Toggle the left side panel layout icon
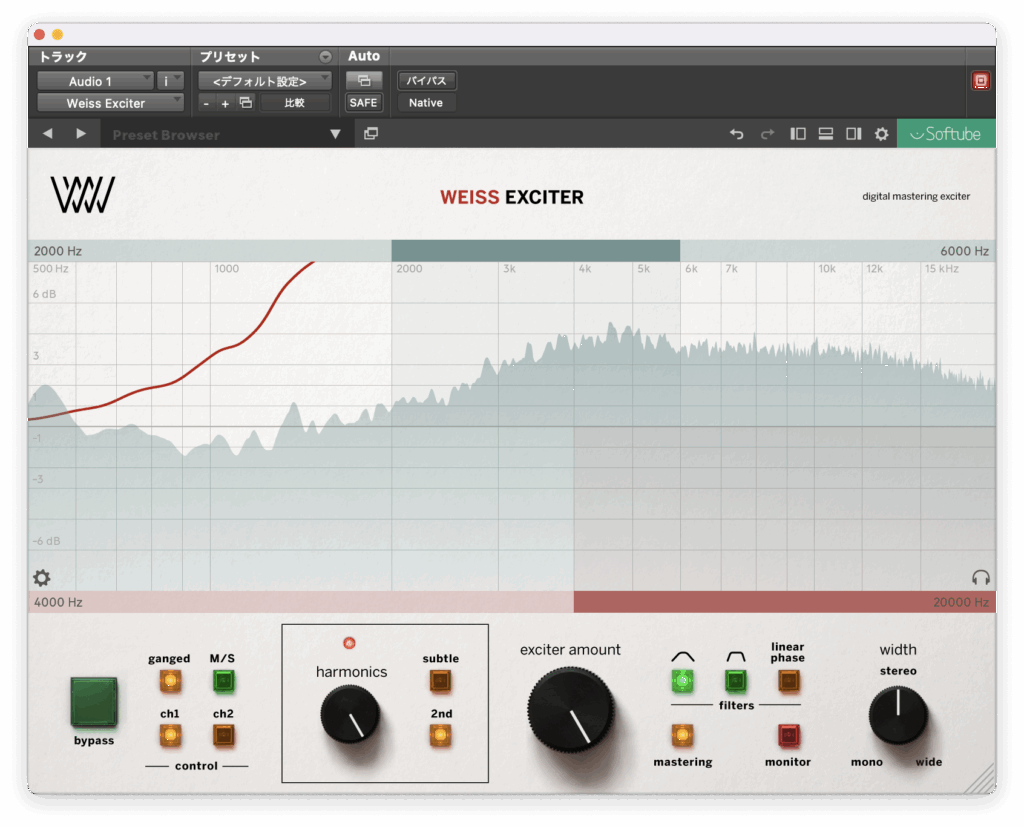This screenshot has height=827, width=1024. [797, 134]
